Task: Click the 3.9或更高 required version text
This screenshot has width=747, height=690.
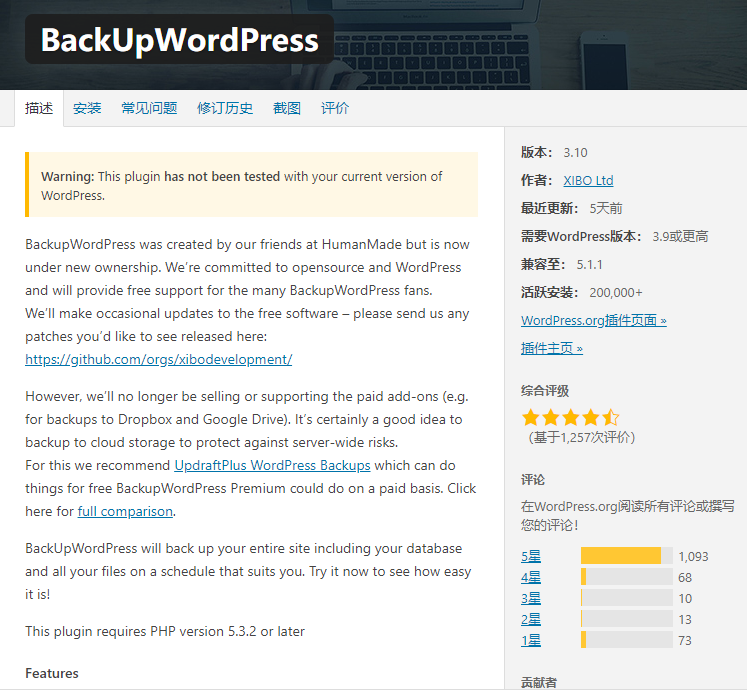Action: (x=680, y=236)
